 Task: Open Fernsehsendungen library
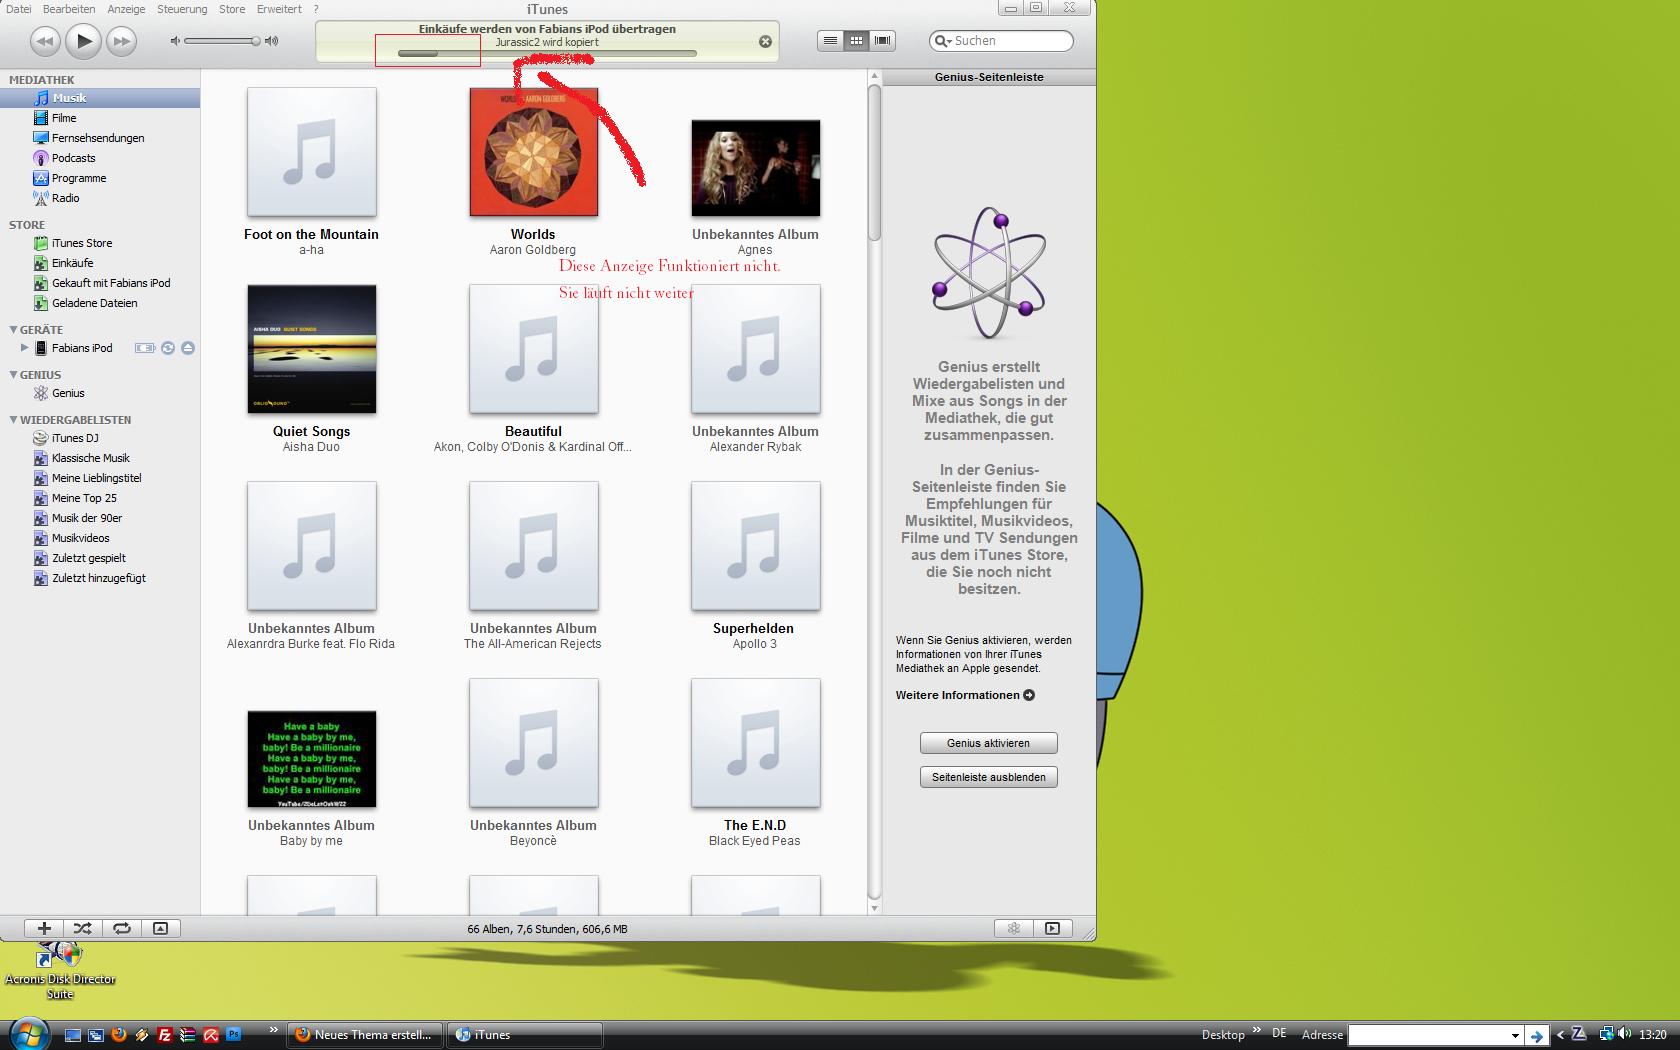100,138
